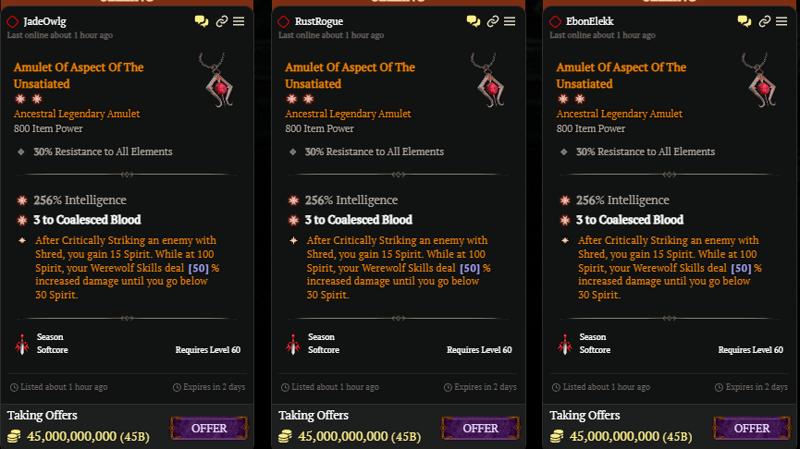
Task: Open seller profile RustRogue
Action: (x=319, y=21)
